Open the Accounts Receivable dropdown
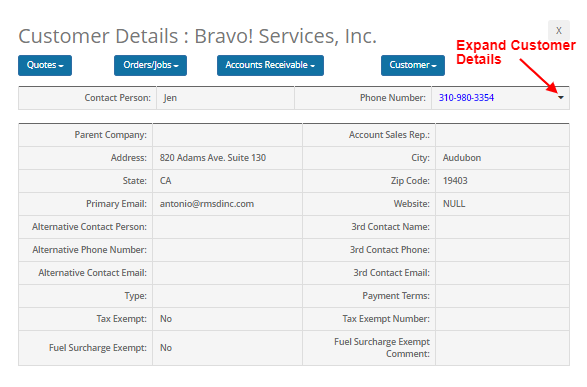Screen dimensions: 587x387 [270, 65]
